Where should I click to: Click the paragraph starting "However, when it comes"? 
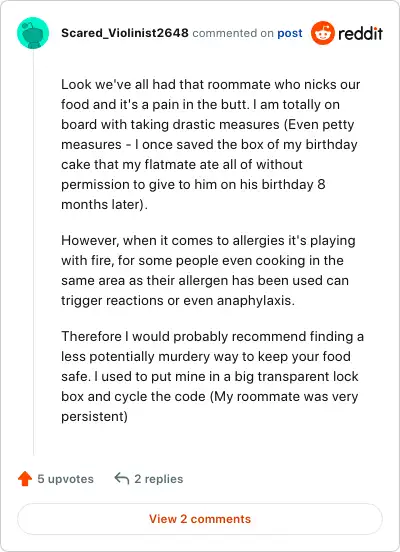[208, 270]
